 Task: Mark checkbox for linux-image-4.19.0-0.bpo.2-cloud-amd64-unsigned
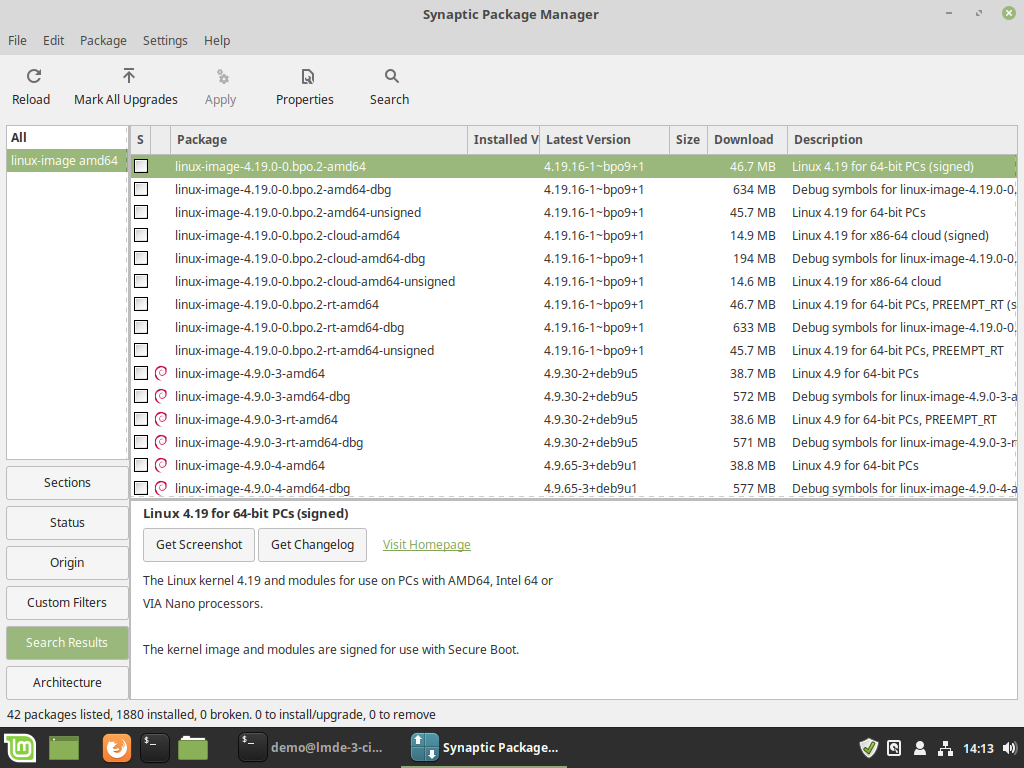141,281
